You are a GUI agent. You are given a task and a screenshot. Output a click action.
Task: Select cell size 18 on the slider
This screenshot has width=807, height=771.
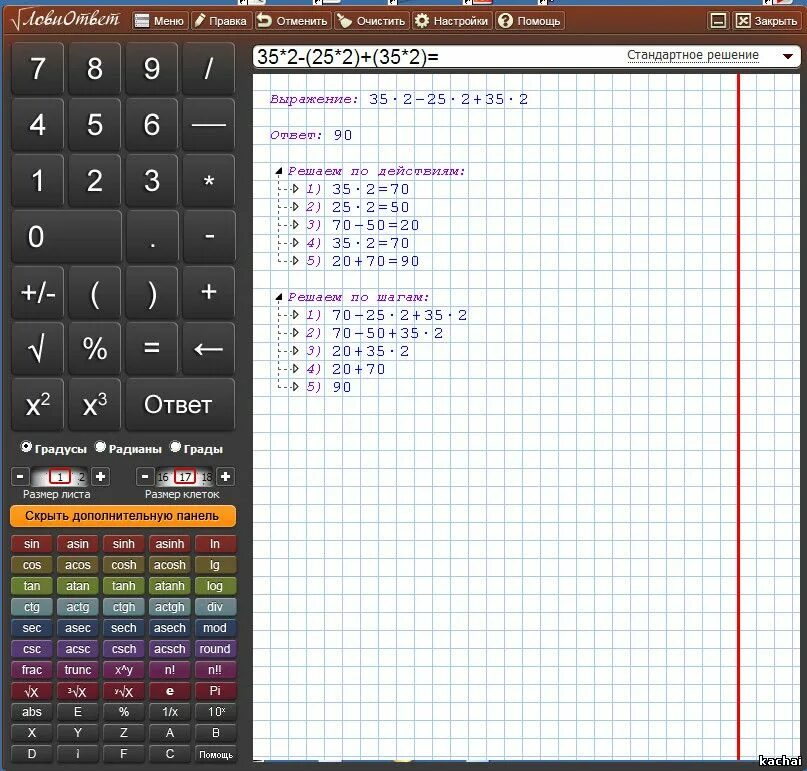(x=207, y=478)
